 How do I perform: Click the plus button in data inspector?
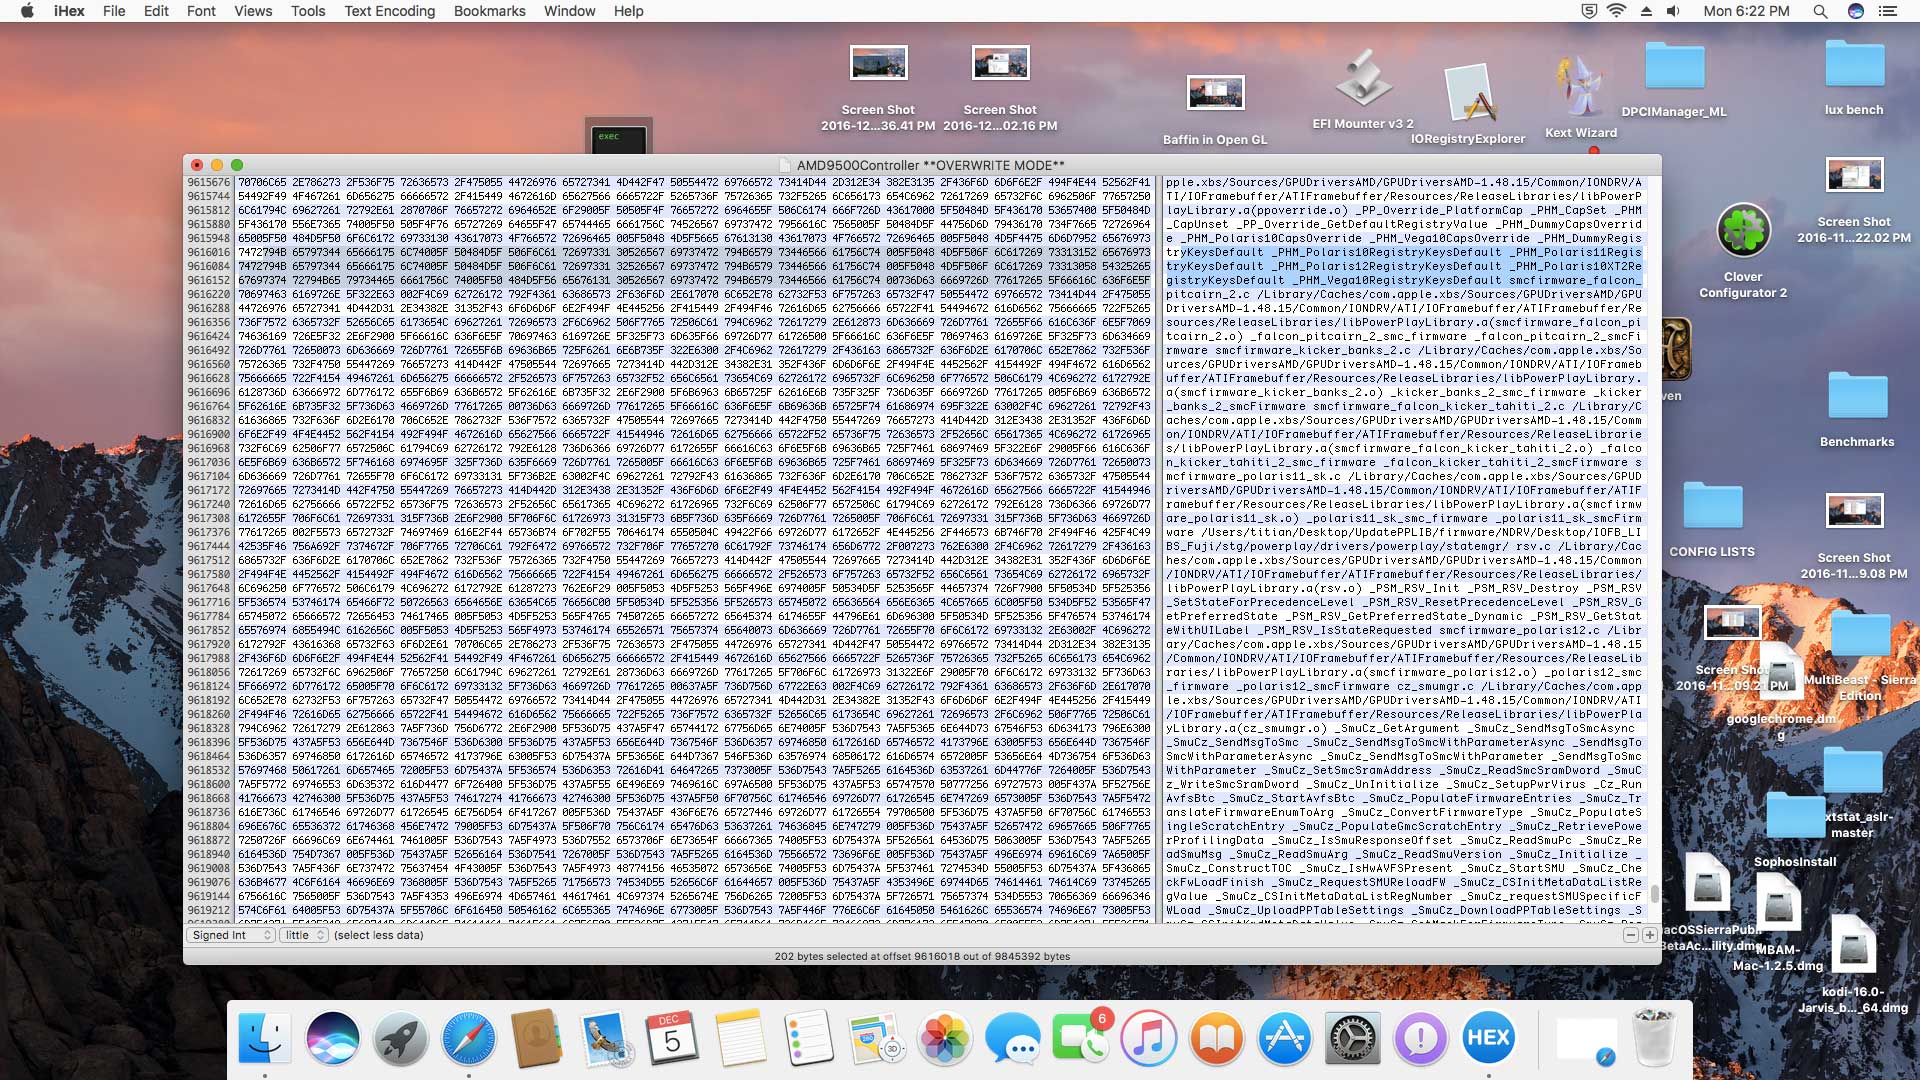pyautogui.click(x=1649, y=935)
